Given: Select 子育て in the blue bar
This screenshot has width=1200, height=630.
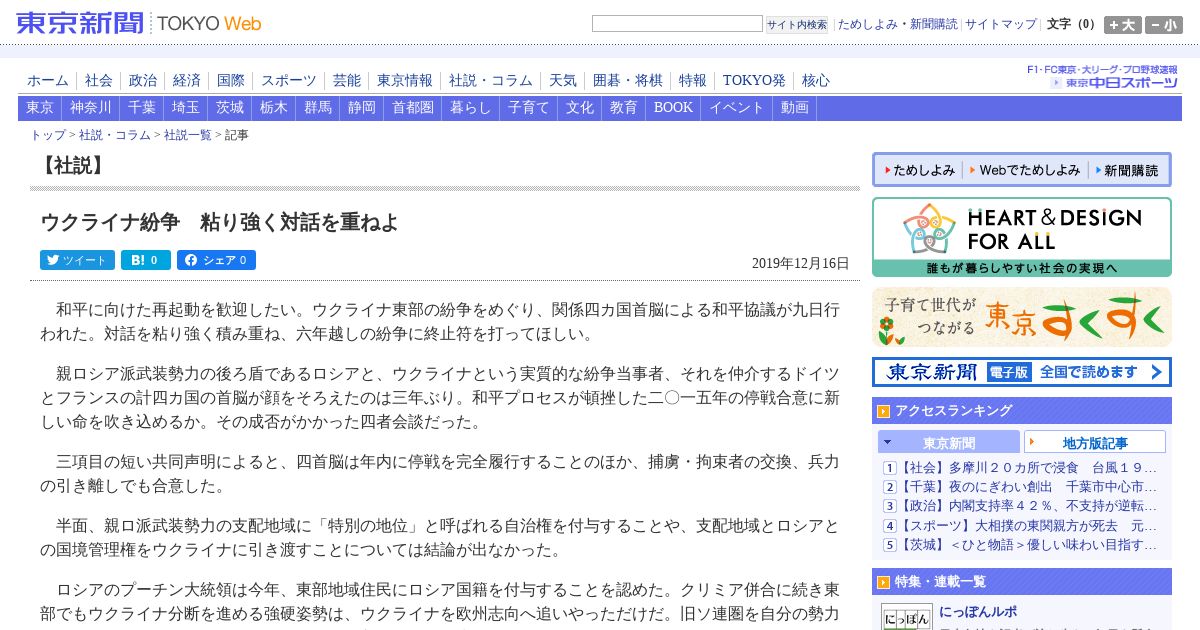Looking at the screenshot, I should pyautogui.click(x=529, y=108).
